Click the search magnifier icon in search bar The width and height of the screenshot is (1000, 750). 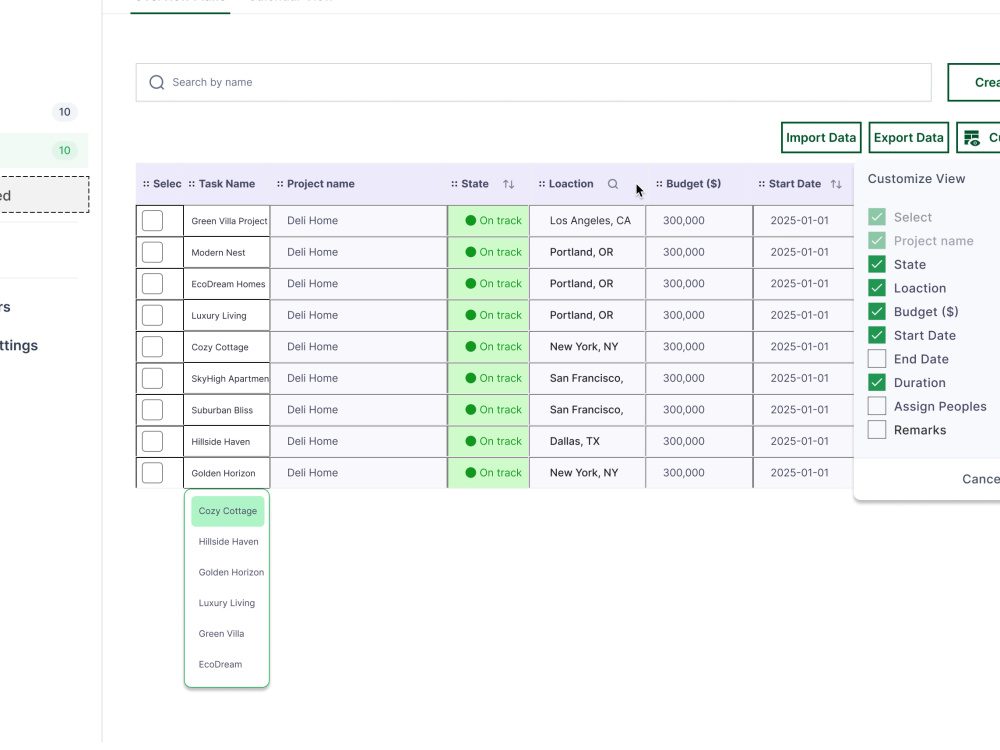click(x=156, y=82)
